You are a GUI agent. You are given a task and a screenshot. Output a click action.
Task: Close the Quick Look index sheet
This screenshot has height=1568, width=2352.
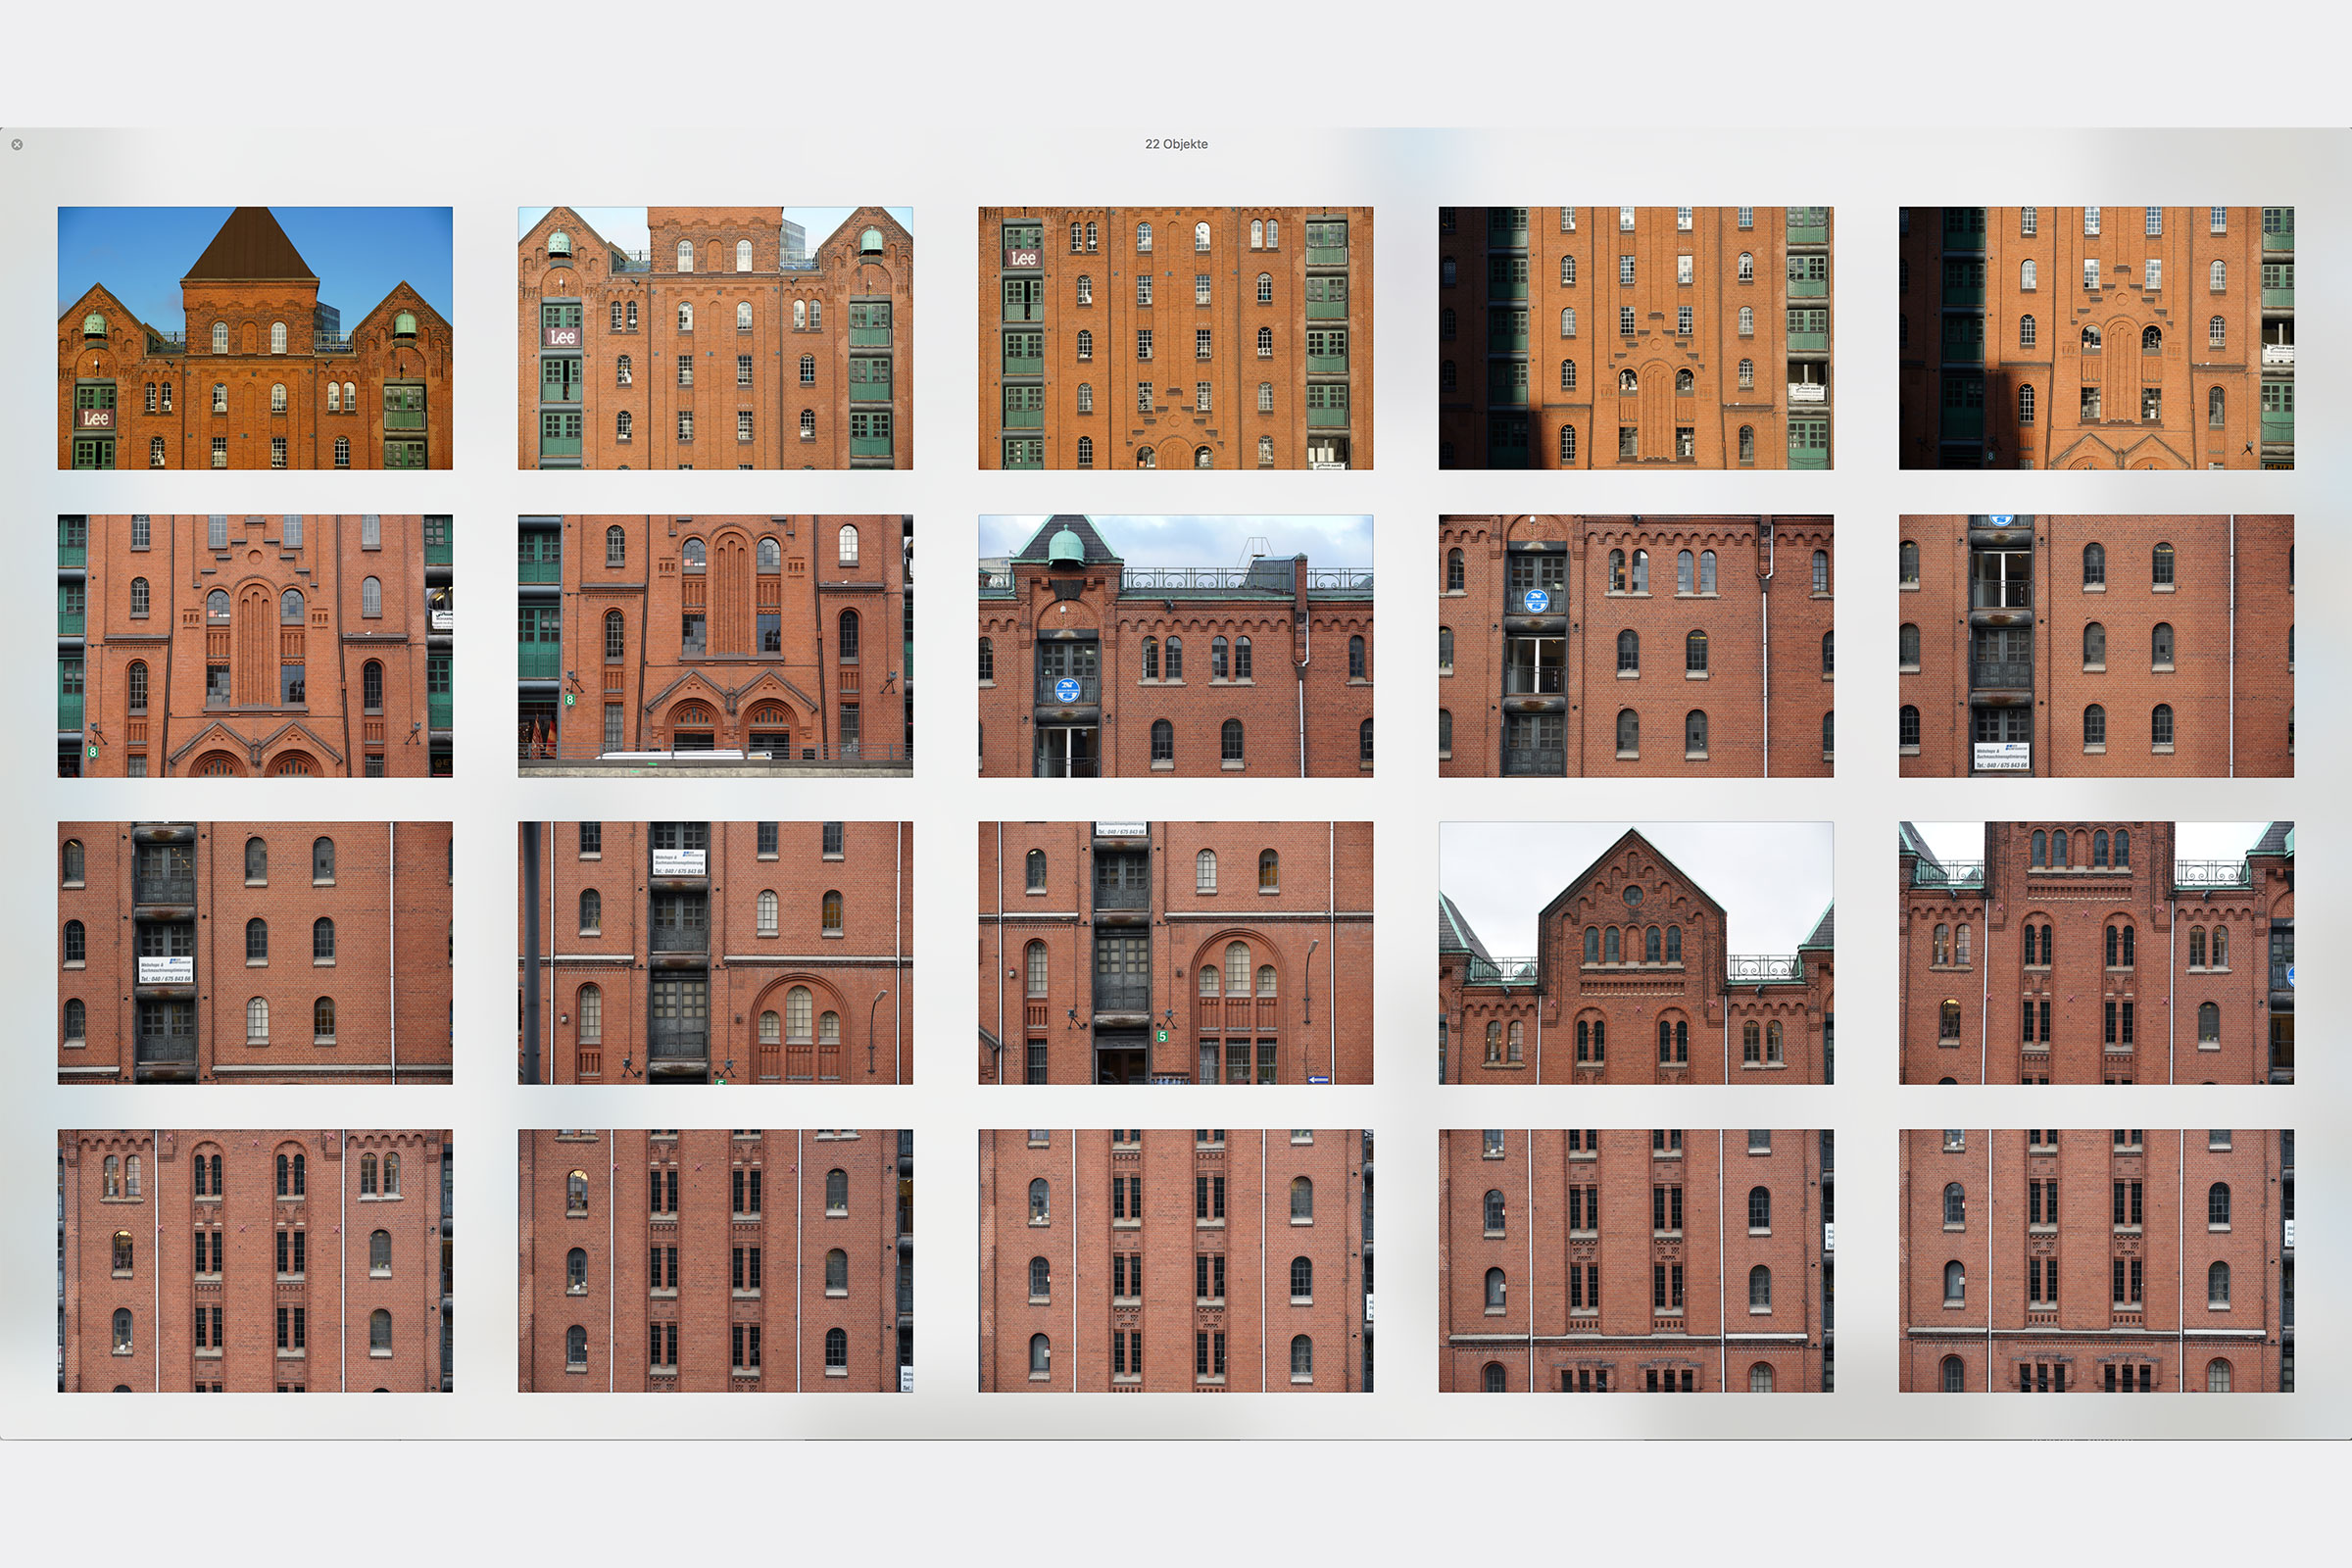(17, 145)
